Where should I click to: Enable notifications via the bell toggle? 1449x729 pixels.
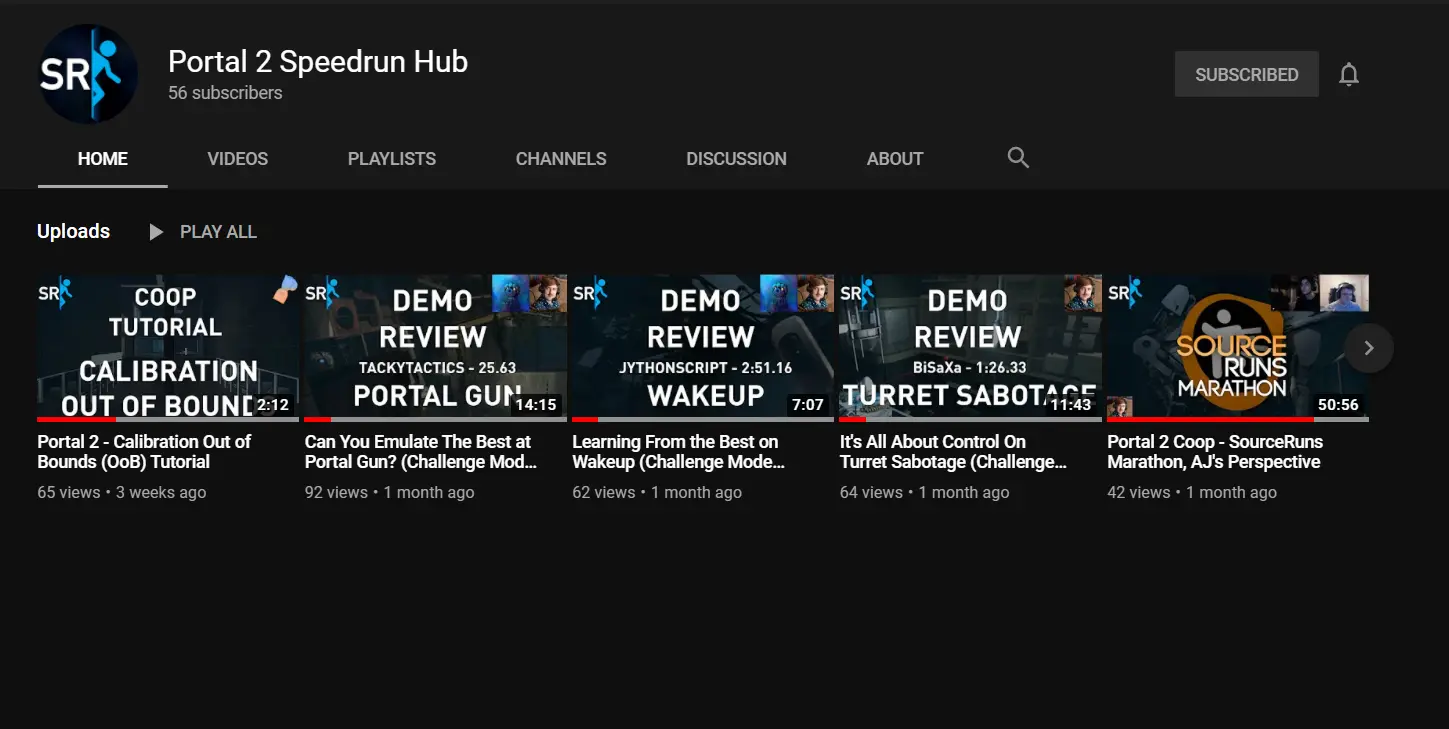tap(1349, 73)
